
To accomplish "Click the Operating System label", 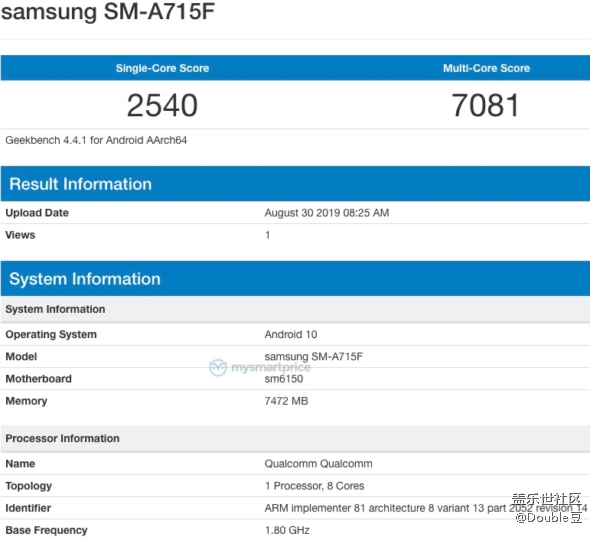I will coord(51,335).
